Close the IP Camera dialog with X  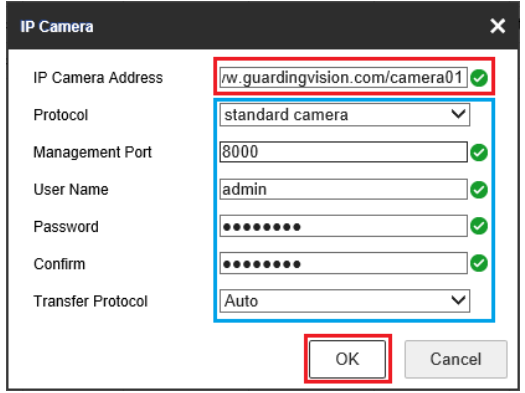(x=498, y=26)
